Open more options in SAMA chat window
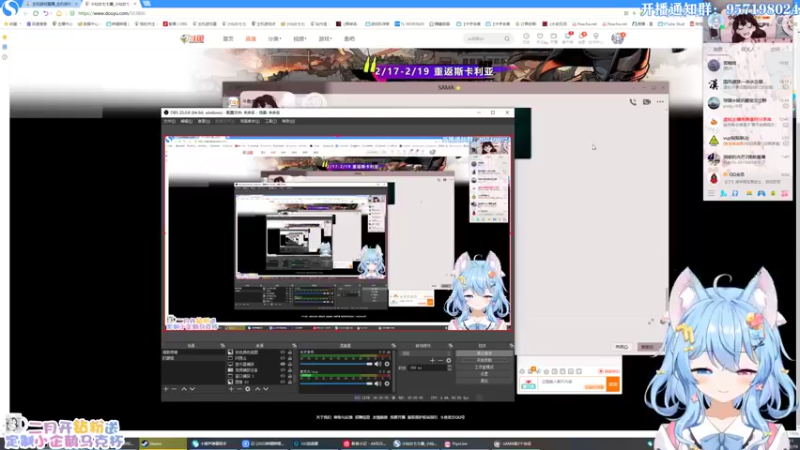The image size is (800, 450). (x=660, y=102)
